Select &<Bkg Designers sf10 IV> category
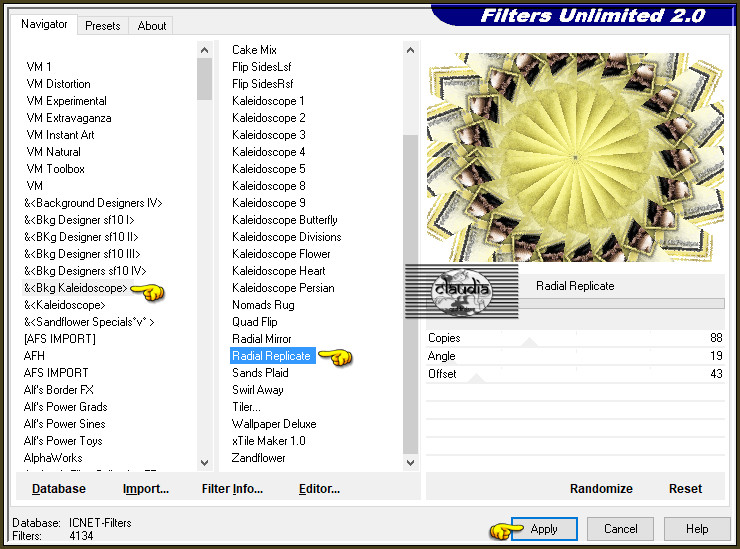740x549 pixels. point(85,271)
